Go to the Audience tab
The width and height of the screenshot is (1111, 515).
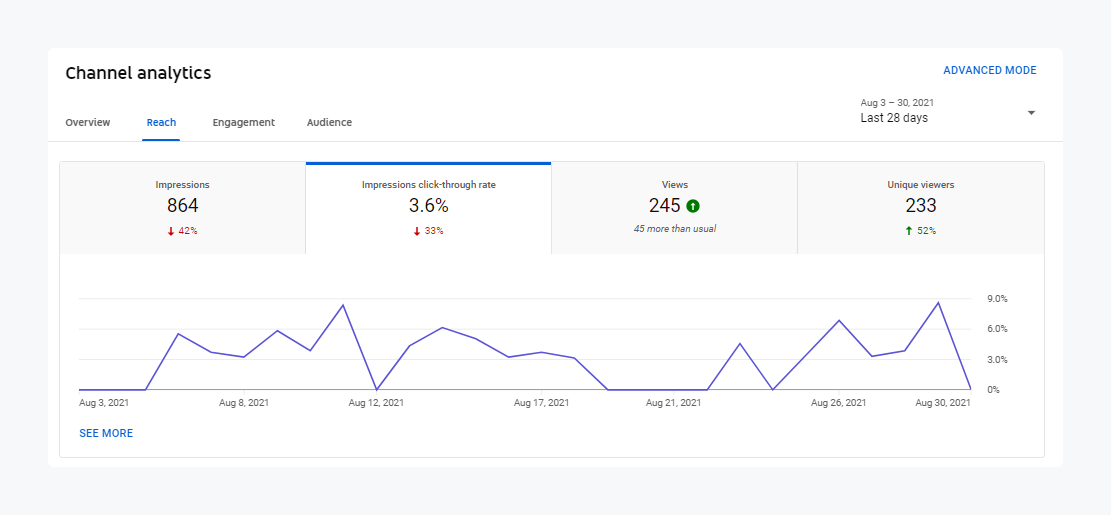click(x=329, y=122)
